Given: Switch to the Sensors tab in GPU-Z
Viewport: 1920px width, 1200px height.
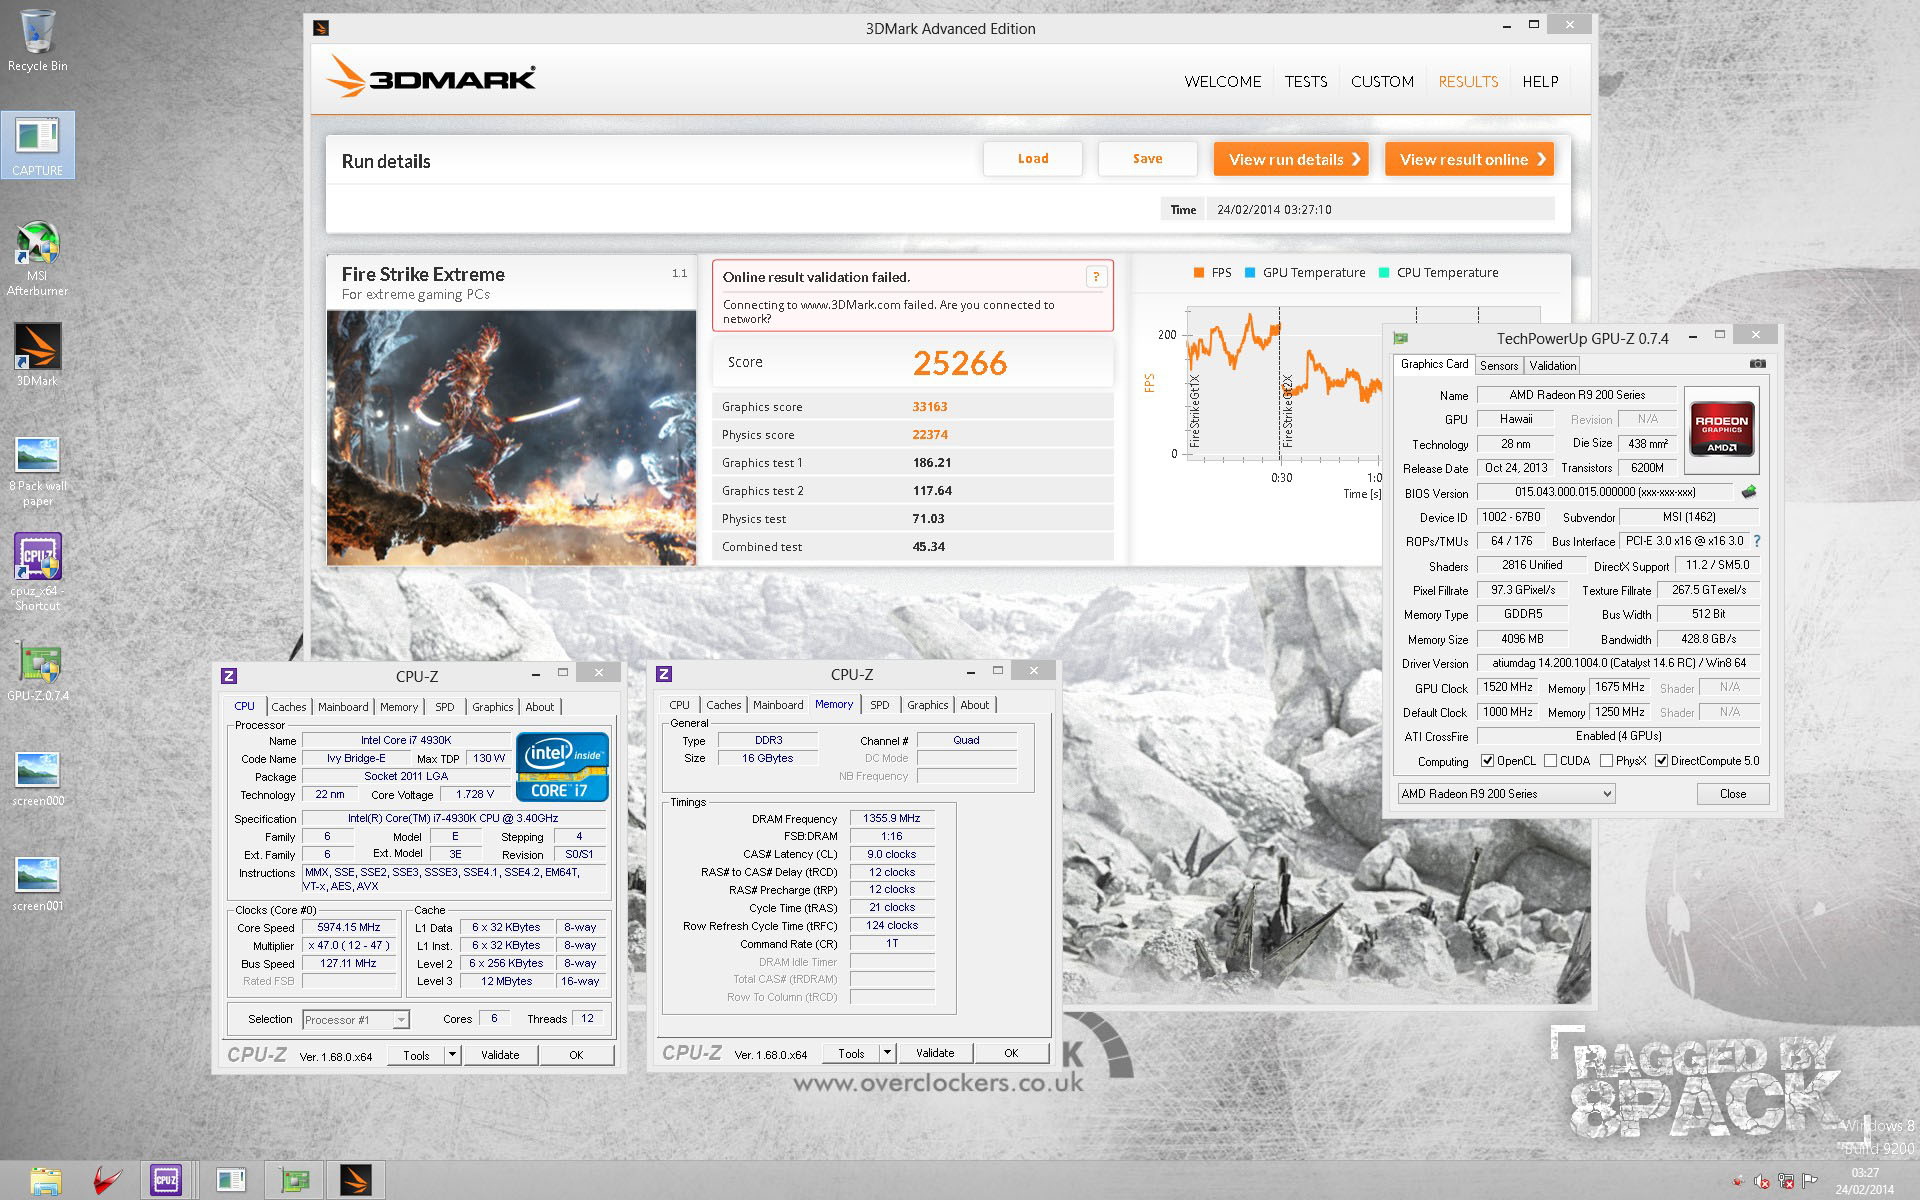Looking at the screenshot, I should pos(1498,366).
